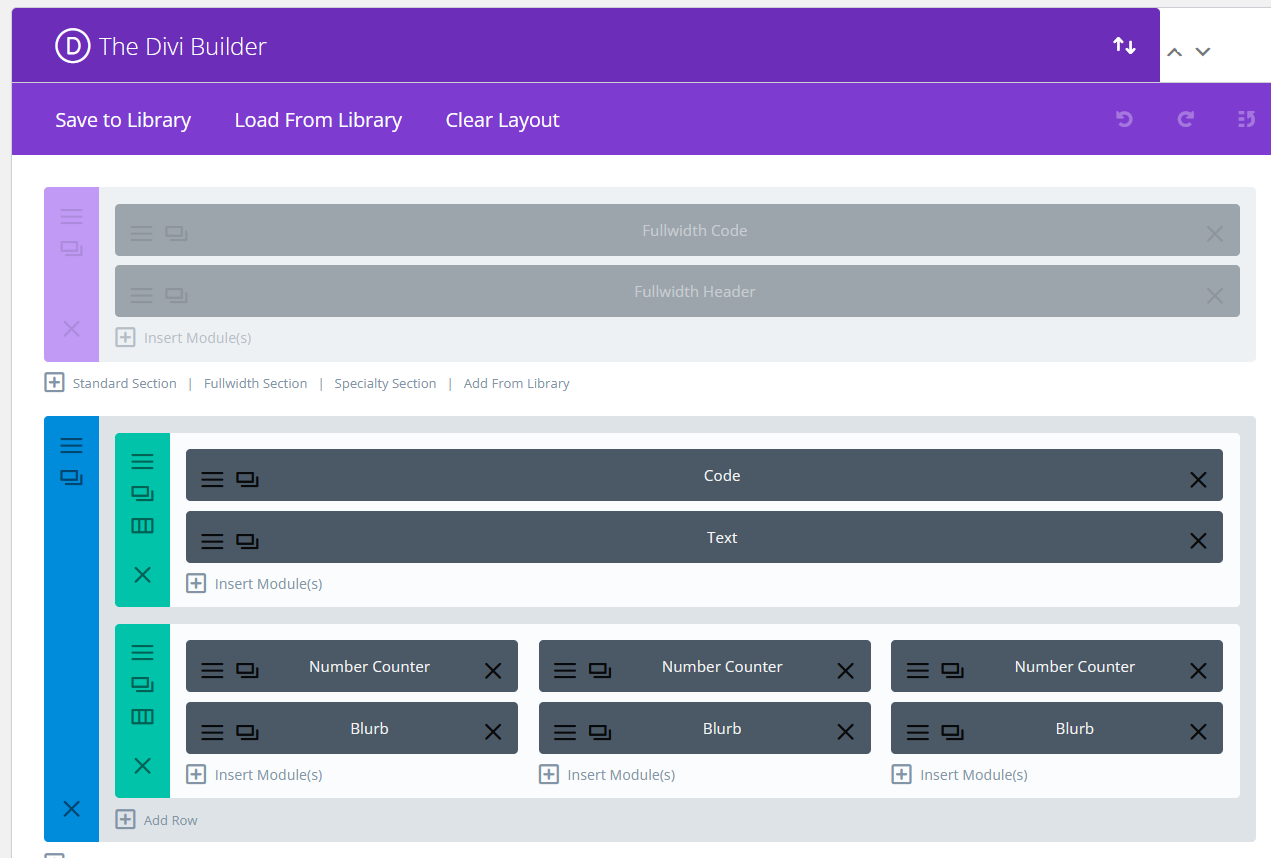Open first column Number Counter settings icon
This screenshot has height=858, width=1271.
click(212, 670)
